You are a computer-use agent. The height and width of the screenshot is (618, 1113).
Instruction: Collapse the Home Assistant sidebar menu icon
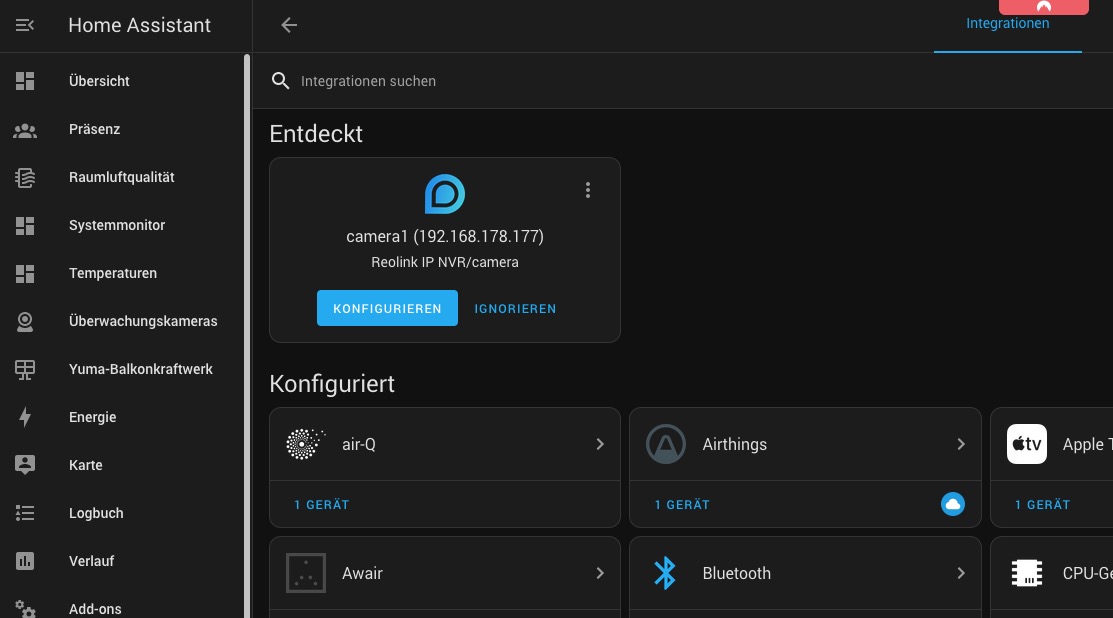(x=25, y=25)
